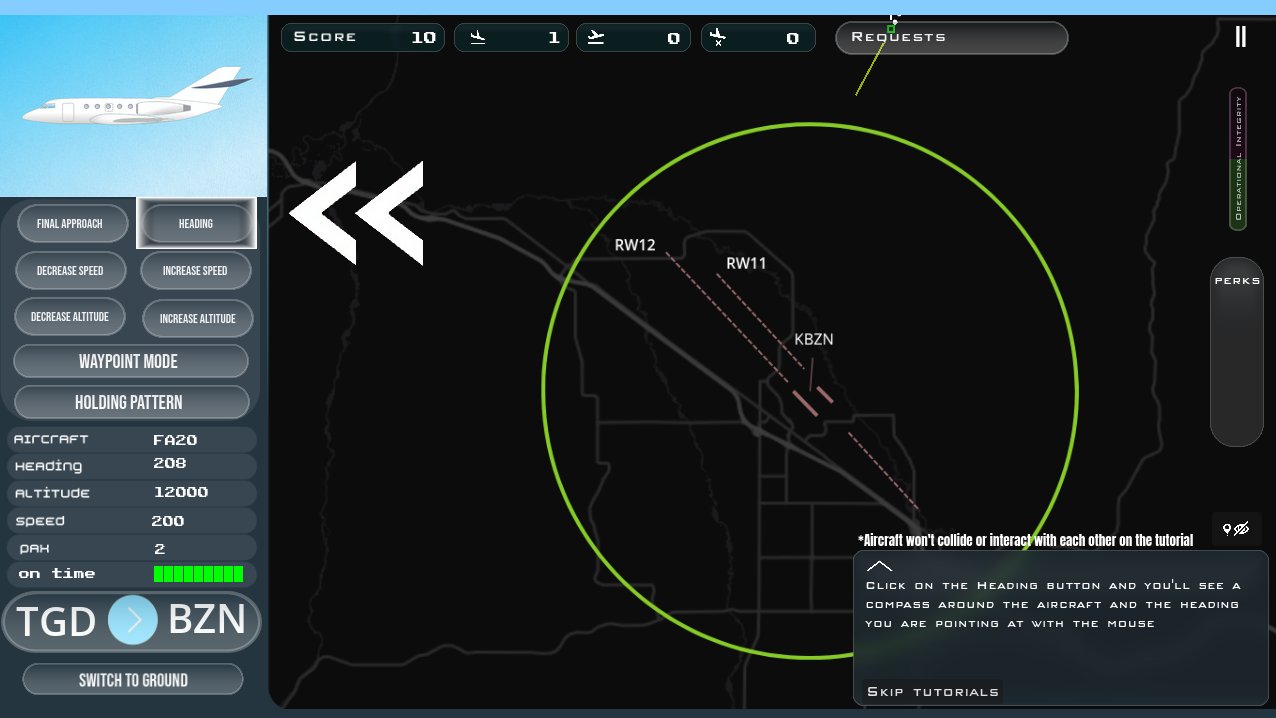Click the landed aircraft counter icon
The height and width of the screenshot is (718, 1276).
[478, 38]
